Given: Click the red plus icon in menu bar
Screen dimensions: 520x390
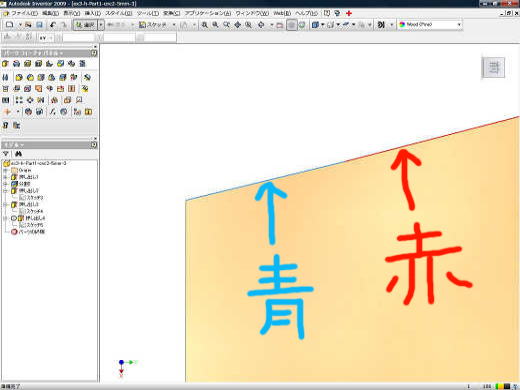Looking at the screenshot, I should tap(349, 13).
